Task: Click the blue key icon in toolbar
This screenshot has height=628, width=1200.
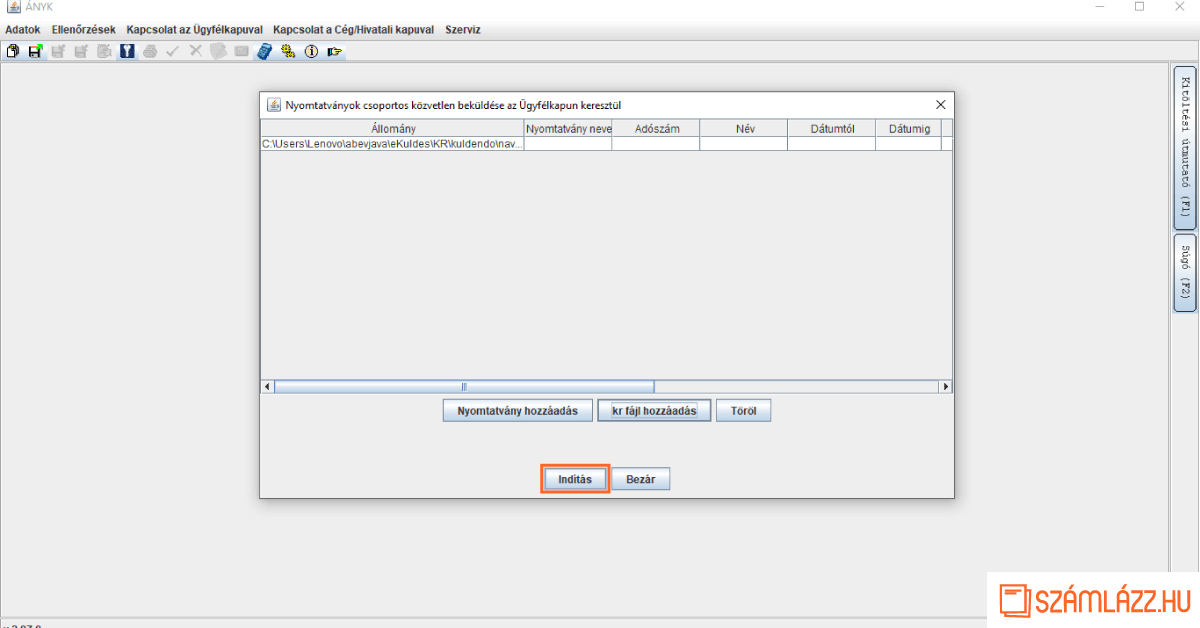Action: (x=127, y=51)
